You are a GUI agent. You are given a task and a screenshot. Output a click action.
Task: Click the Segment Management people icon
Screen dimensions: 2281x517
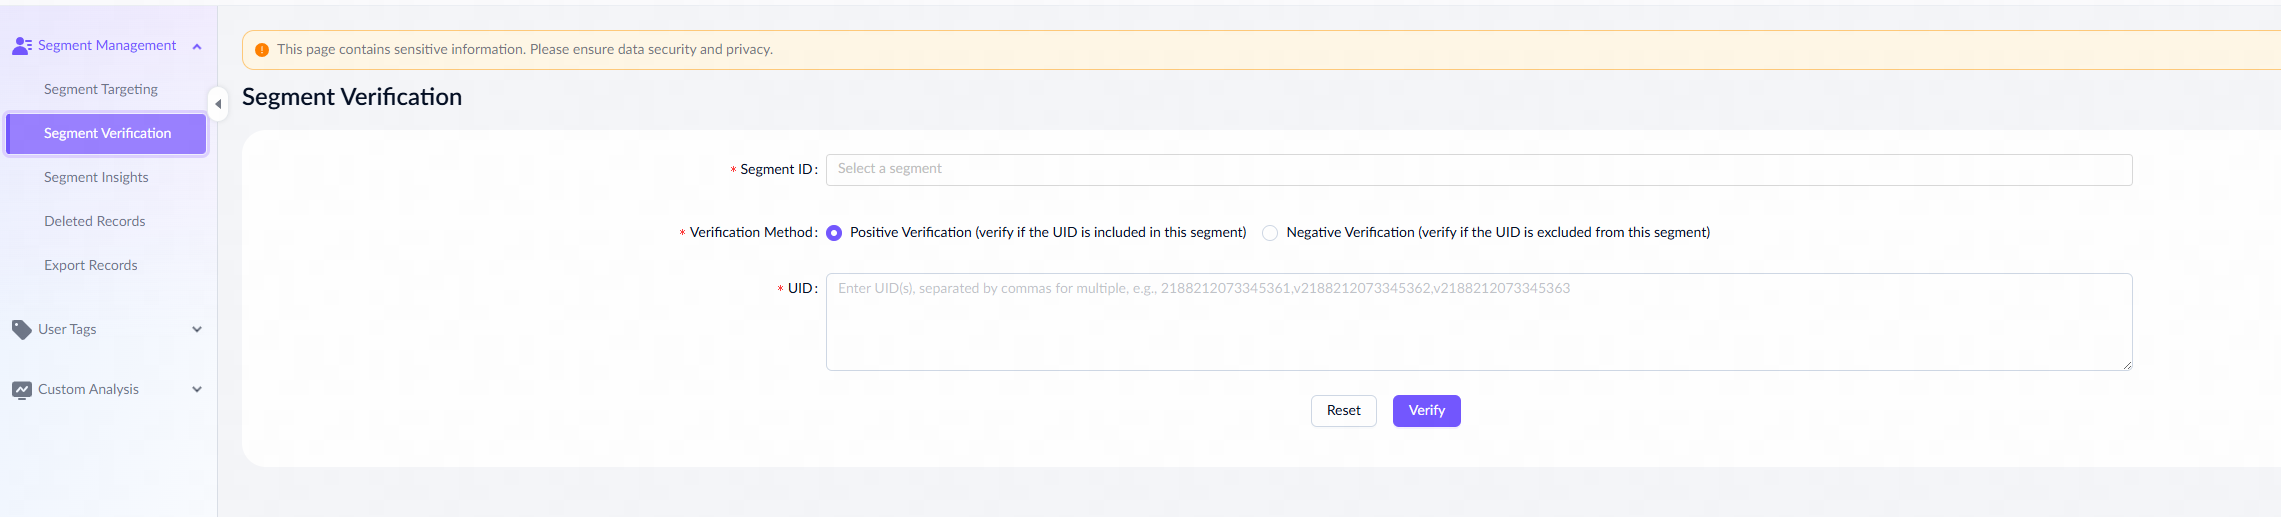[x=22, y=45]
